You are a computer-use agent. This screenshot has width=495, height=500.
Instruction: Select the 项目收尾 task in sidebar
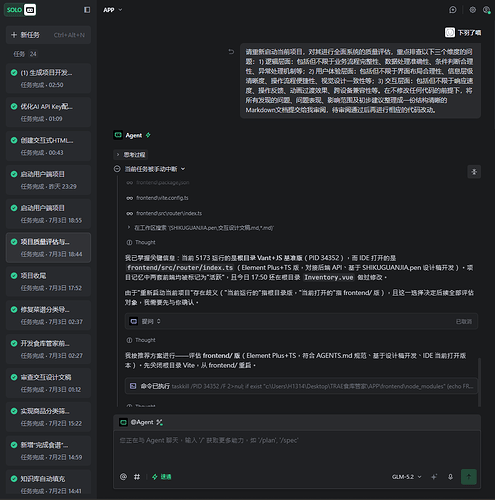coord(48,282)
